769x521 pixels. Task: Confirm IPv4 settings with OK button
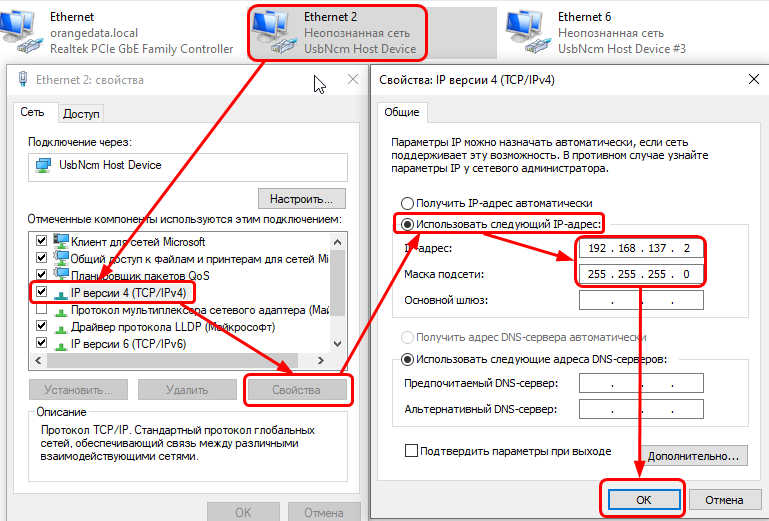pyautogui.click(x=642, y=499)
